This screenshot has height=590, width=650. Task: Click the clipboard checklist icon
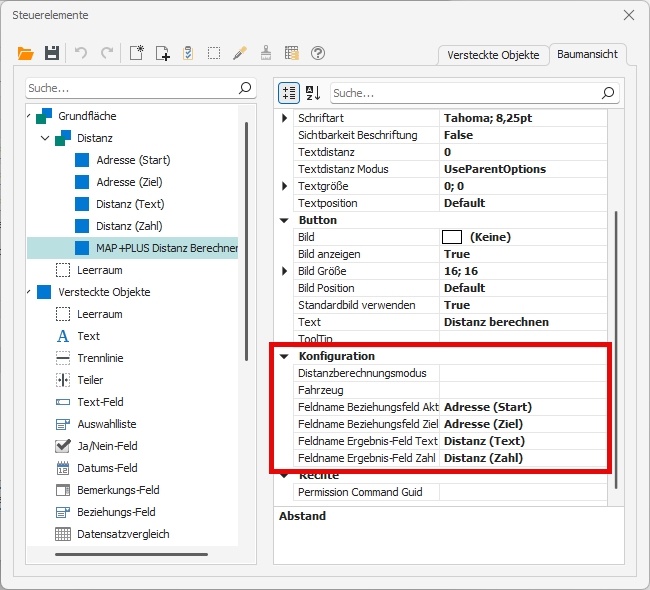tap(188, 53)
